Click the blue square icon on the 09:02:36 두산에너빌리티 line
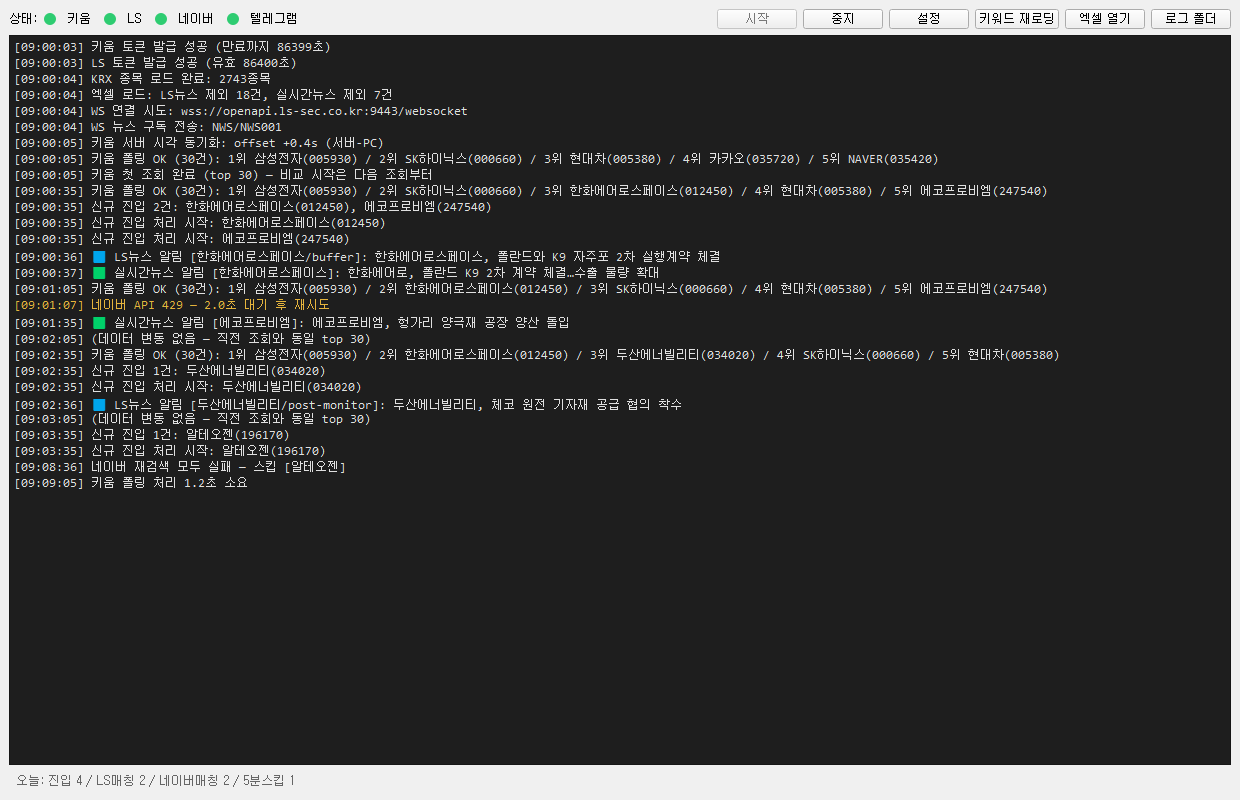Image resolution: width=1240 pixels, height=800 pixels. [x=99, y=405]
